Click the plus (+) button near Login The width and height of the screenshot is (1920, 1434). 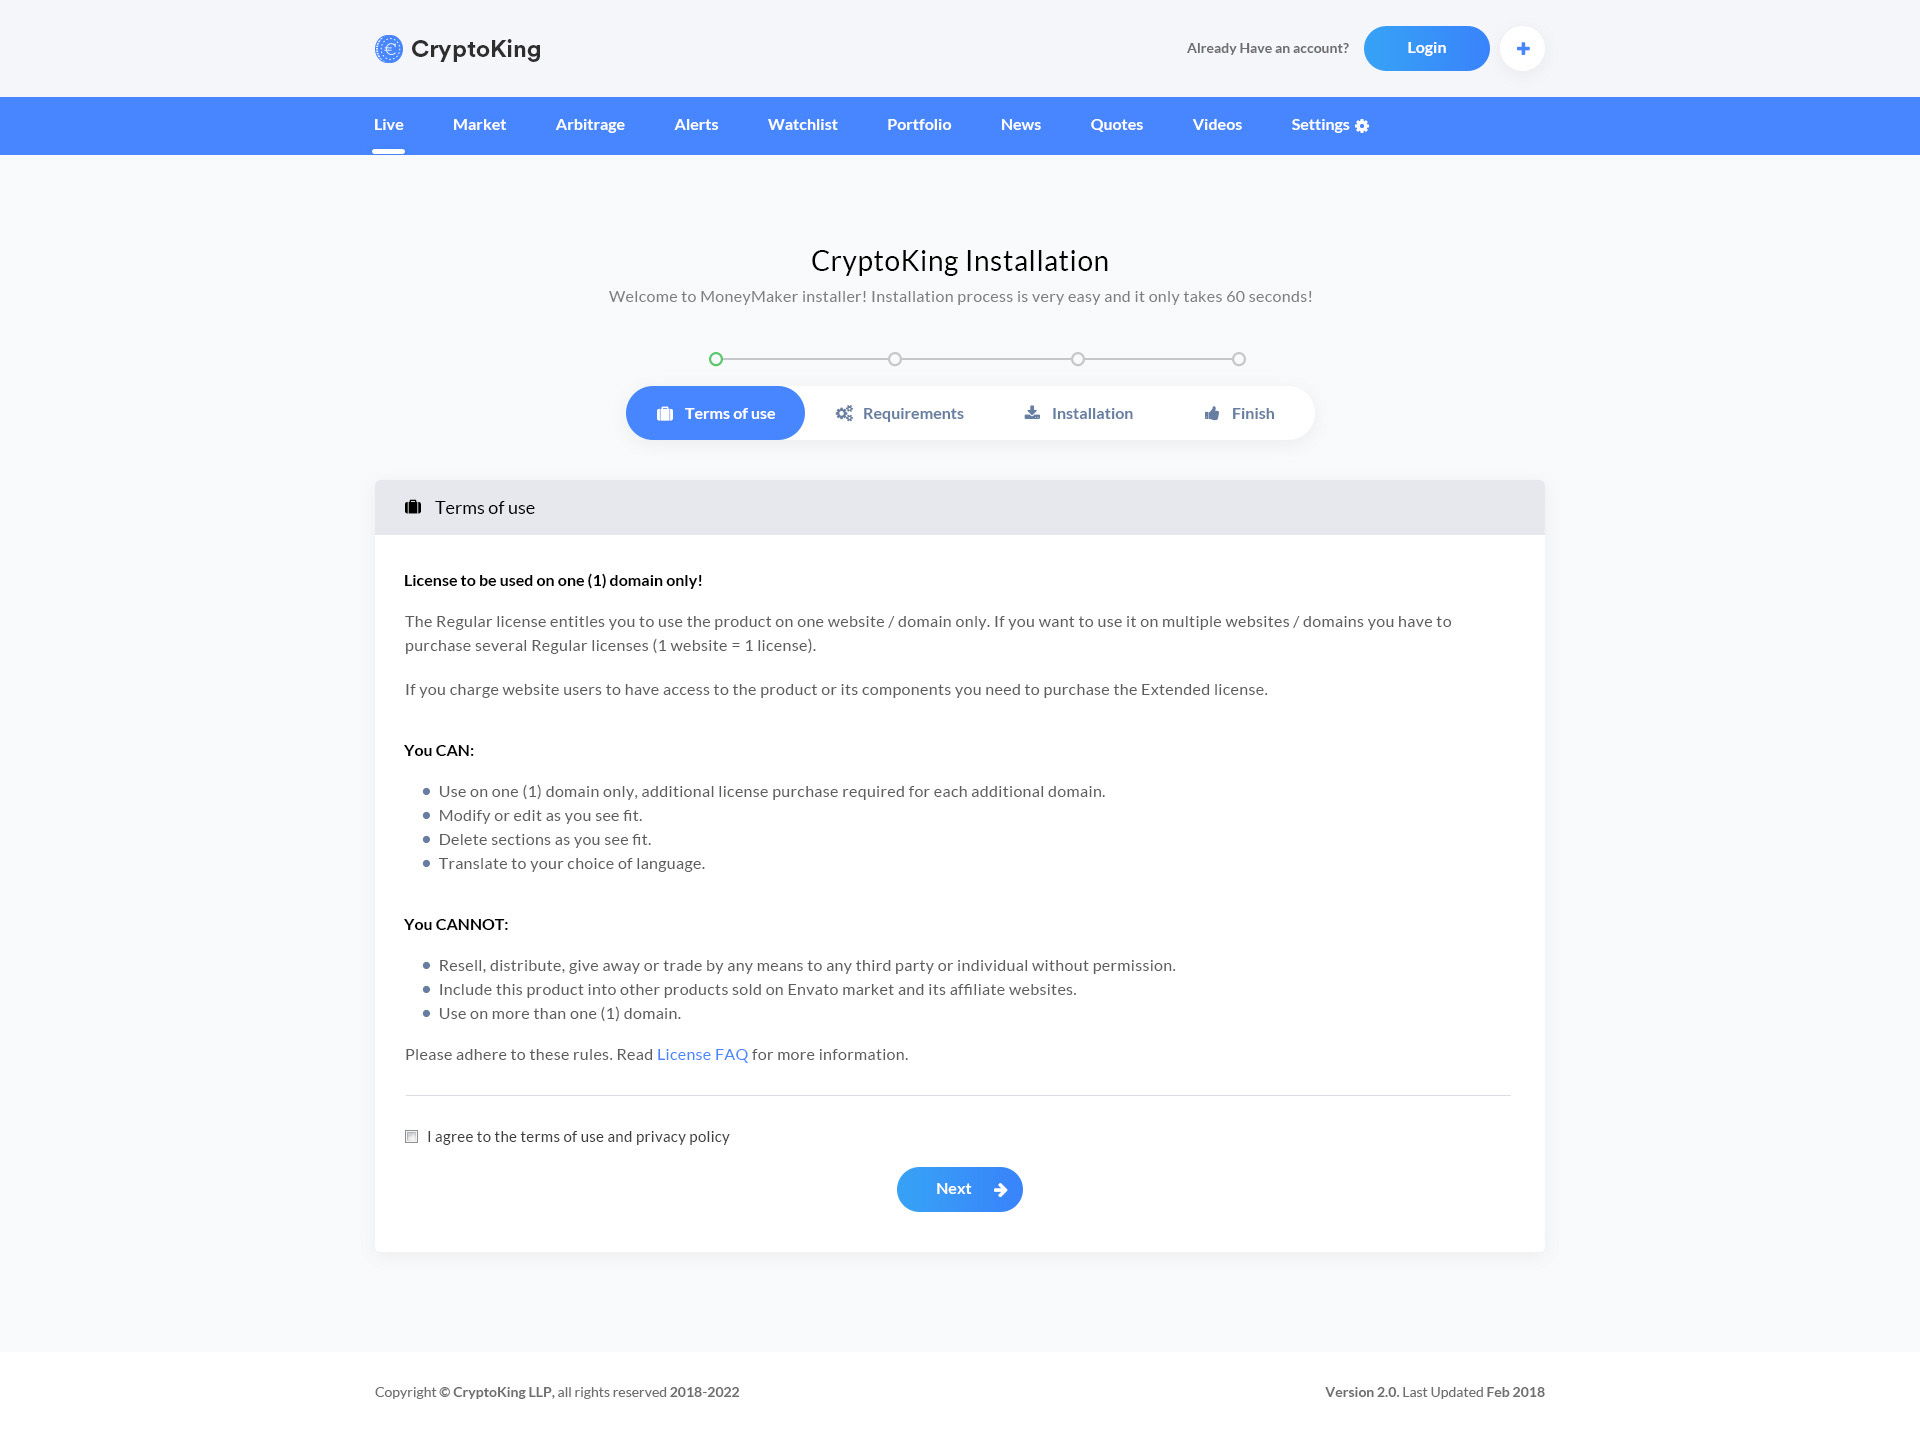1521,48
